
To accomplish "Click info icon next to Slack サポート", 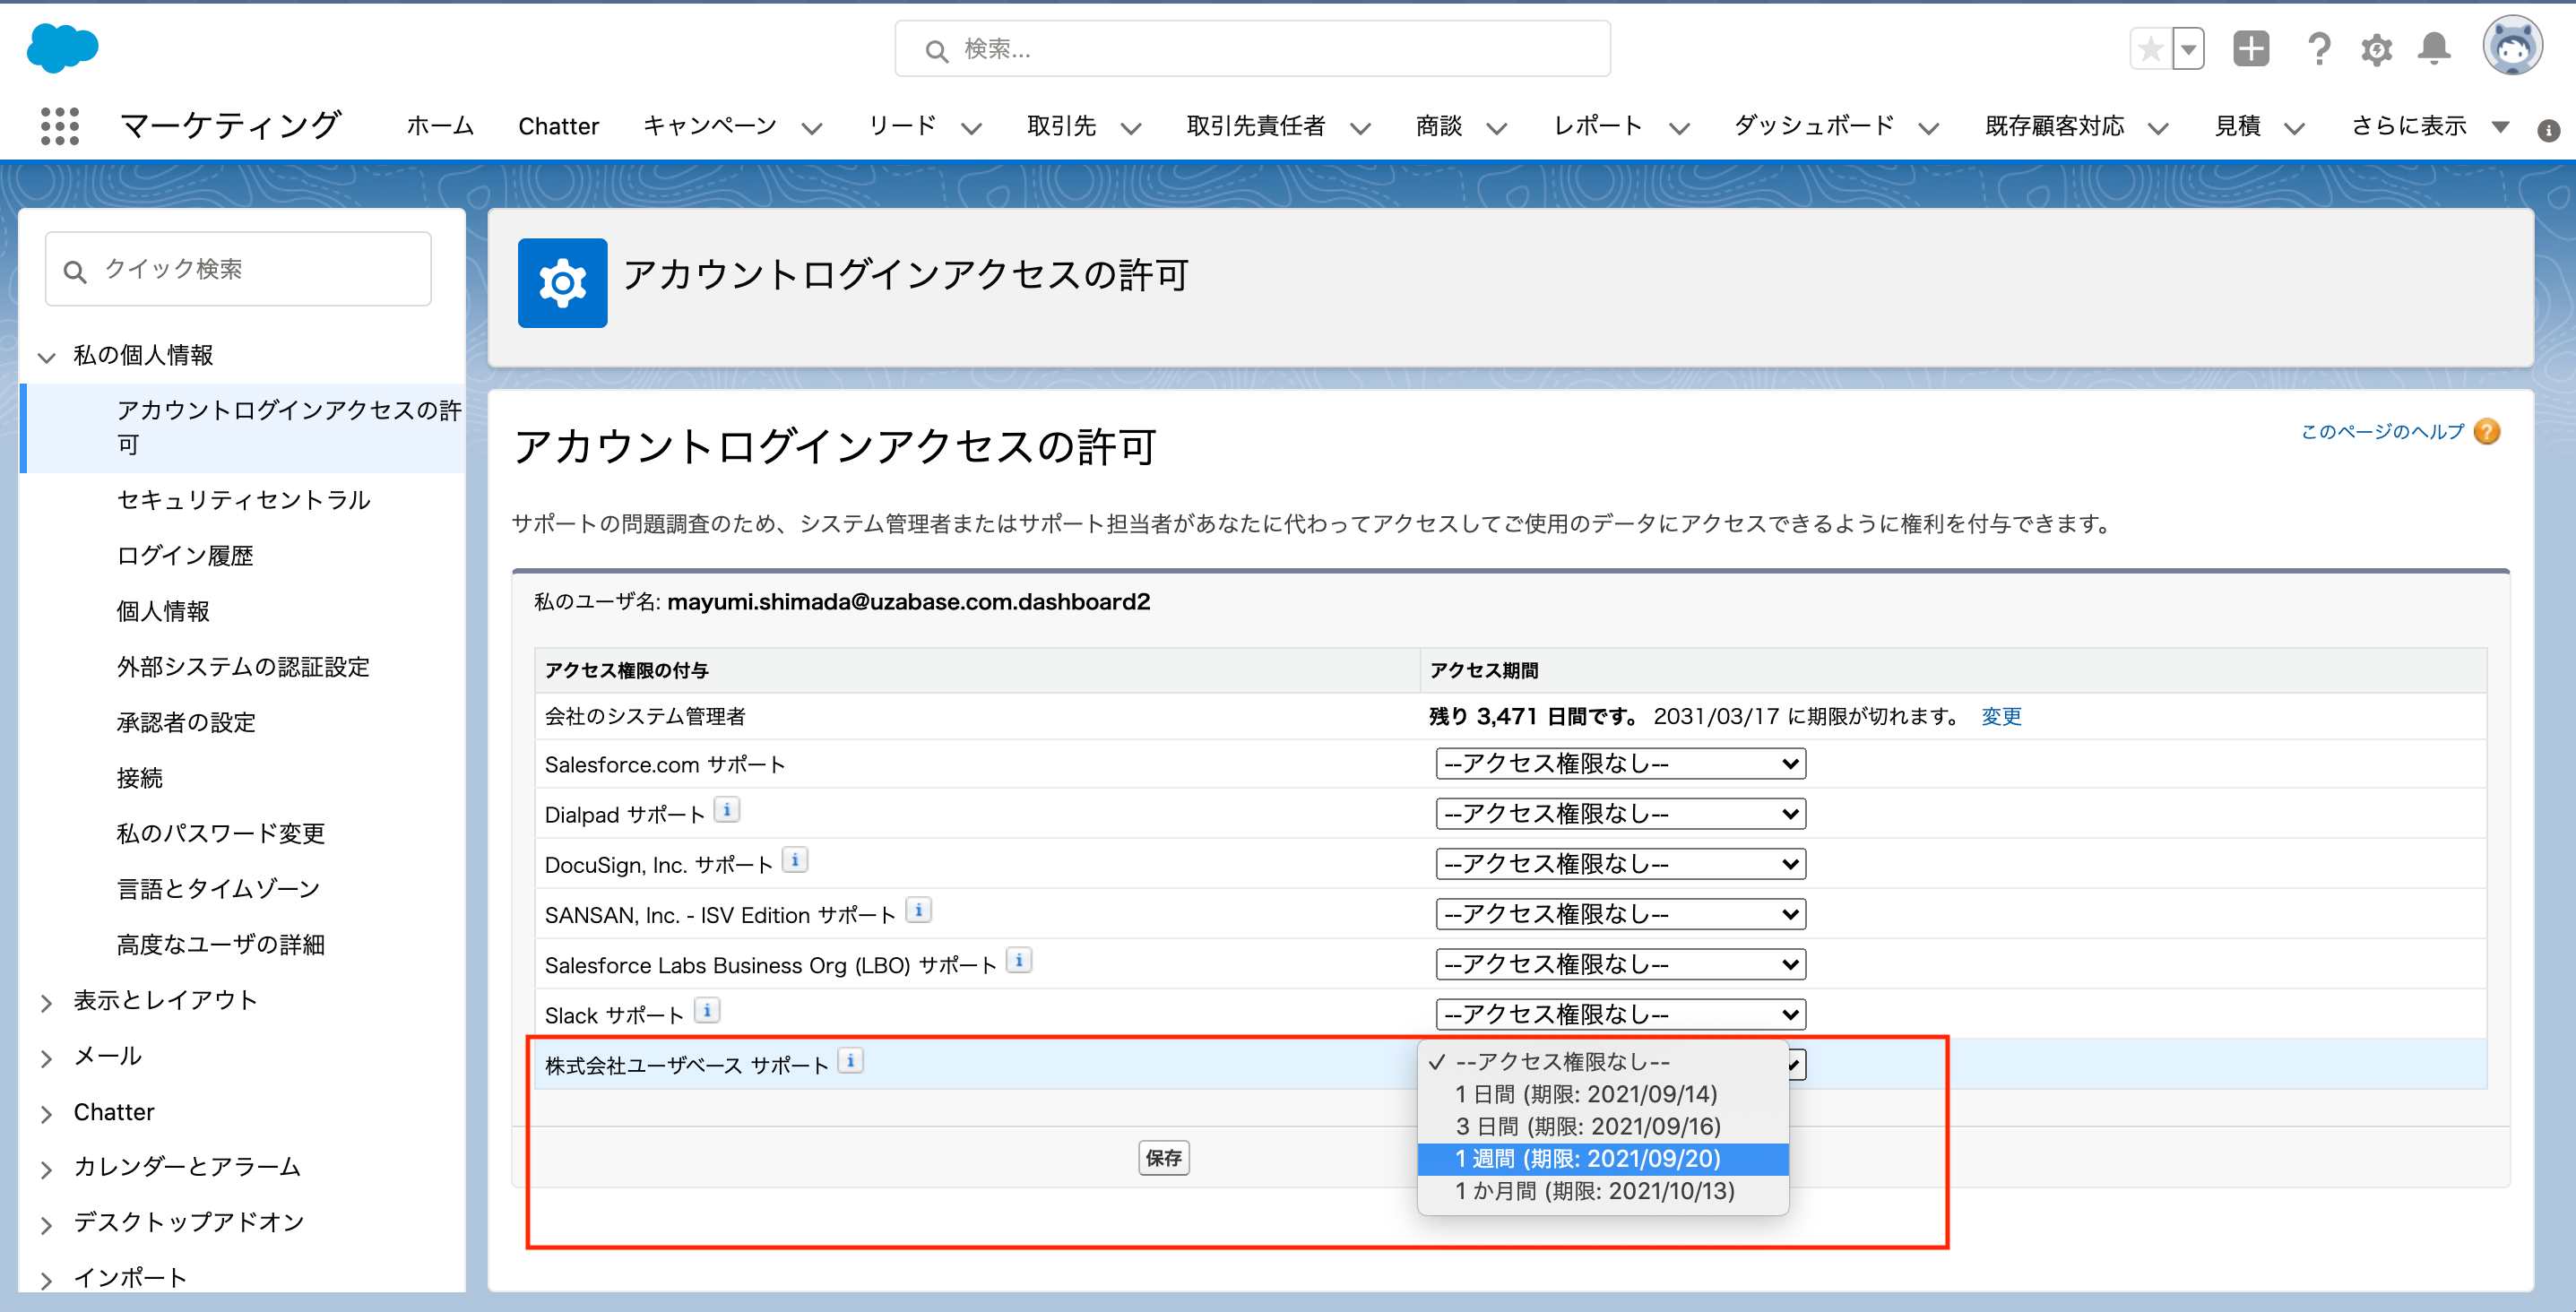I will coord(707,1011).
